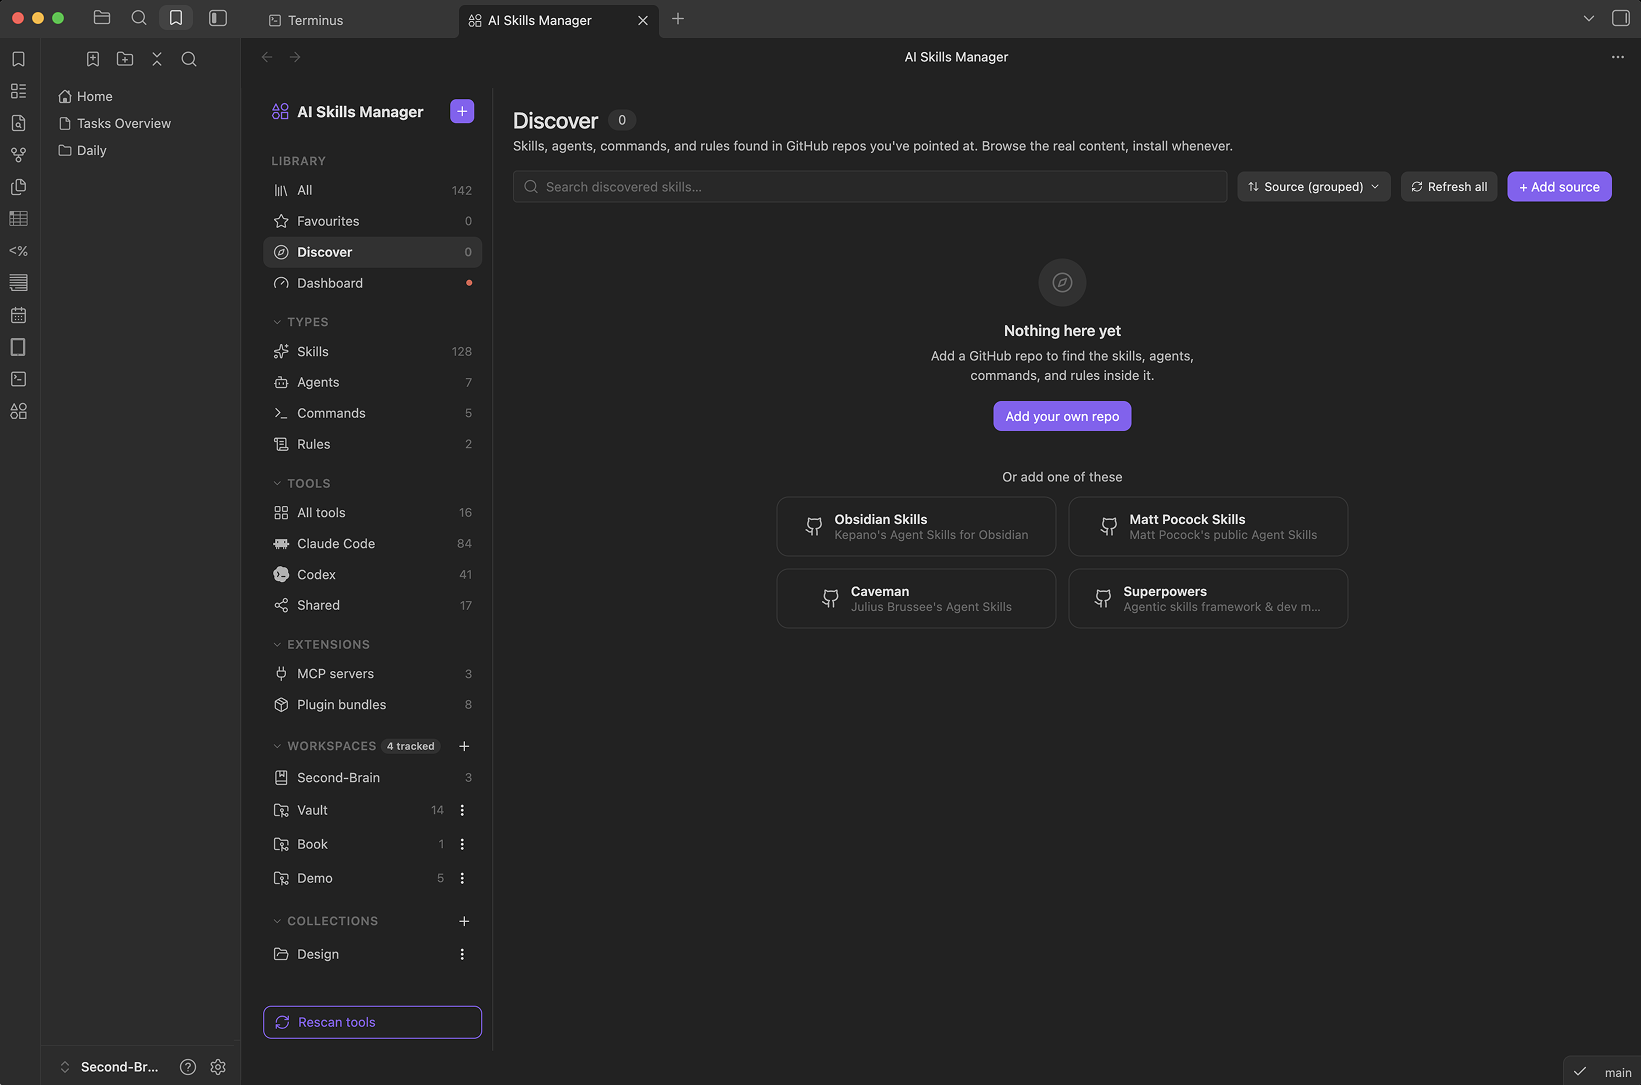Select Claude Code tool filter
The height and width of the screenshot is (1085, 1641).
click(372, 543)
